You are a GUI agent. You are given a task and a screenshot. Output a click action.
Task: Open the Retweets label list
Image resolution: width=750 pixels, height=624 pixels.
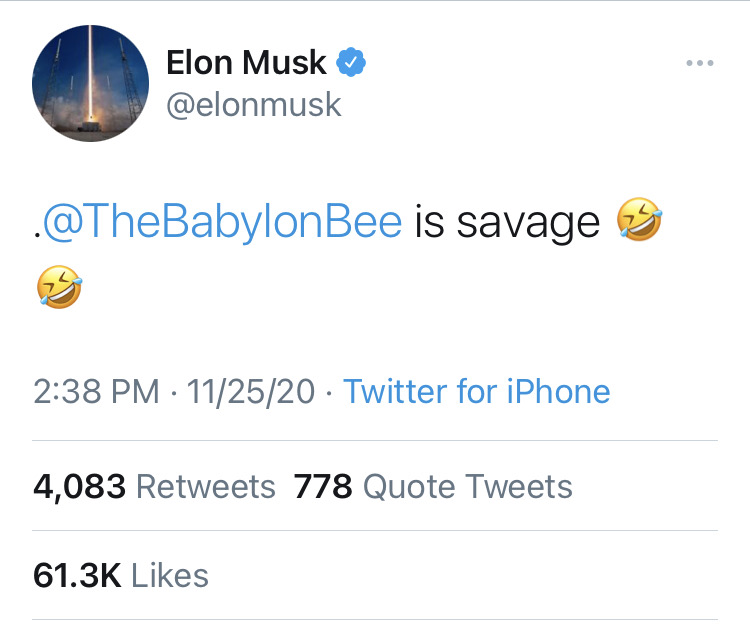205,487
